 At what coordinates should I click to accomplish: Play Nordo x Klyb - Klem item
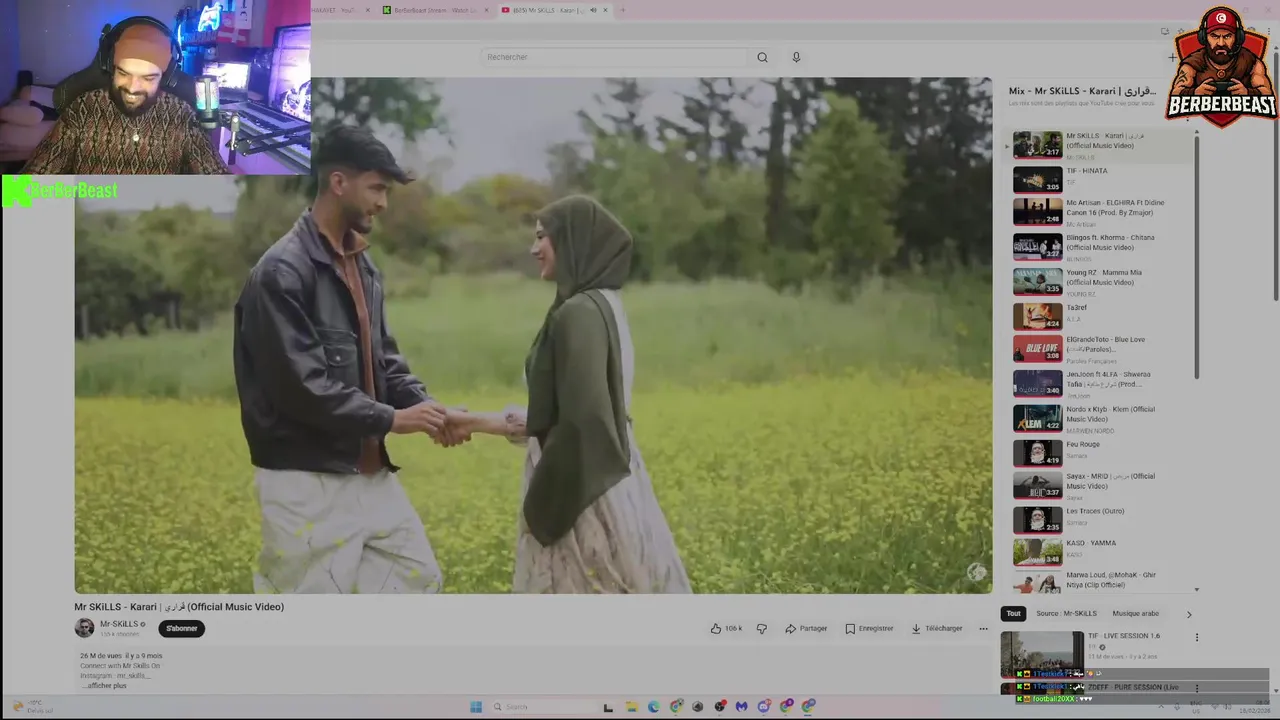click(x=1102, y=418)
